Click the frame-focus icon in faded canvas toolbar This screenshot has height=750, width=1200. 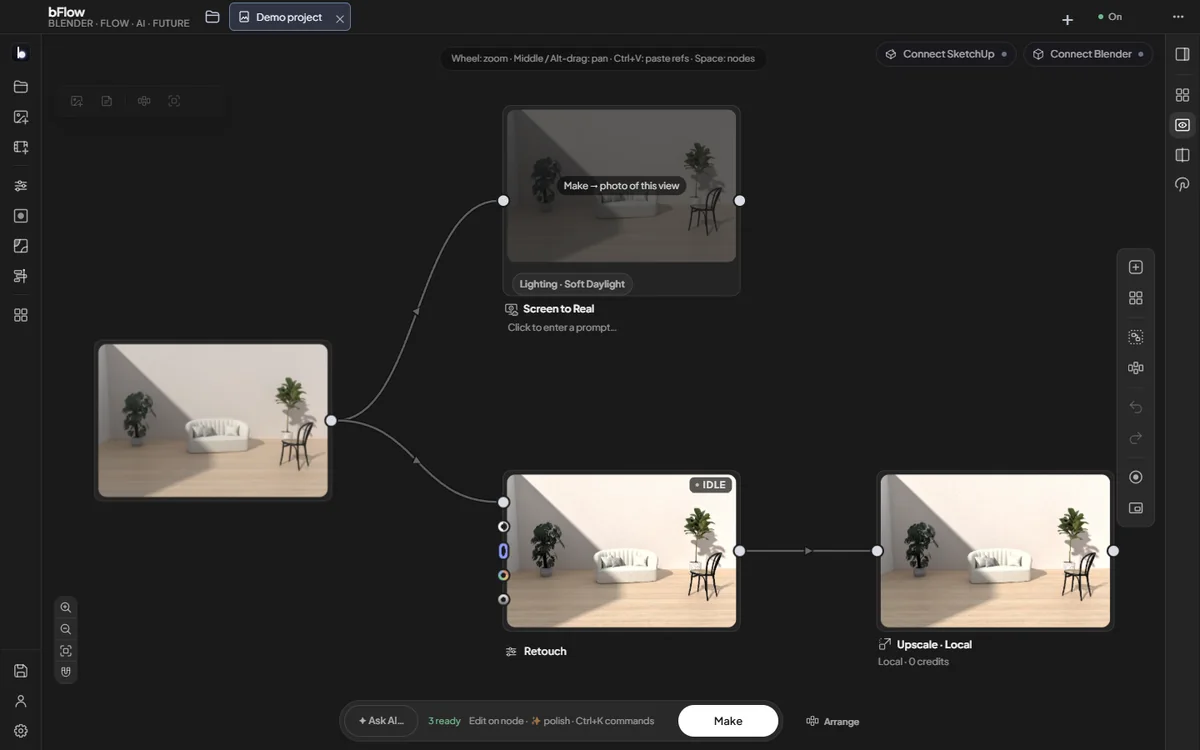click(x=174, y=101)
